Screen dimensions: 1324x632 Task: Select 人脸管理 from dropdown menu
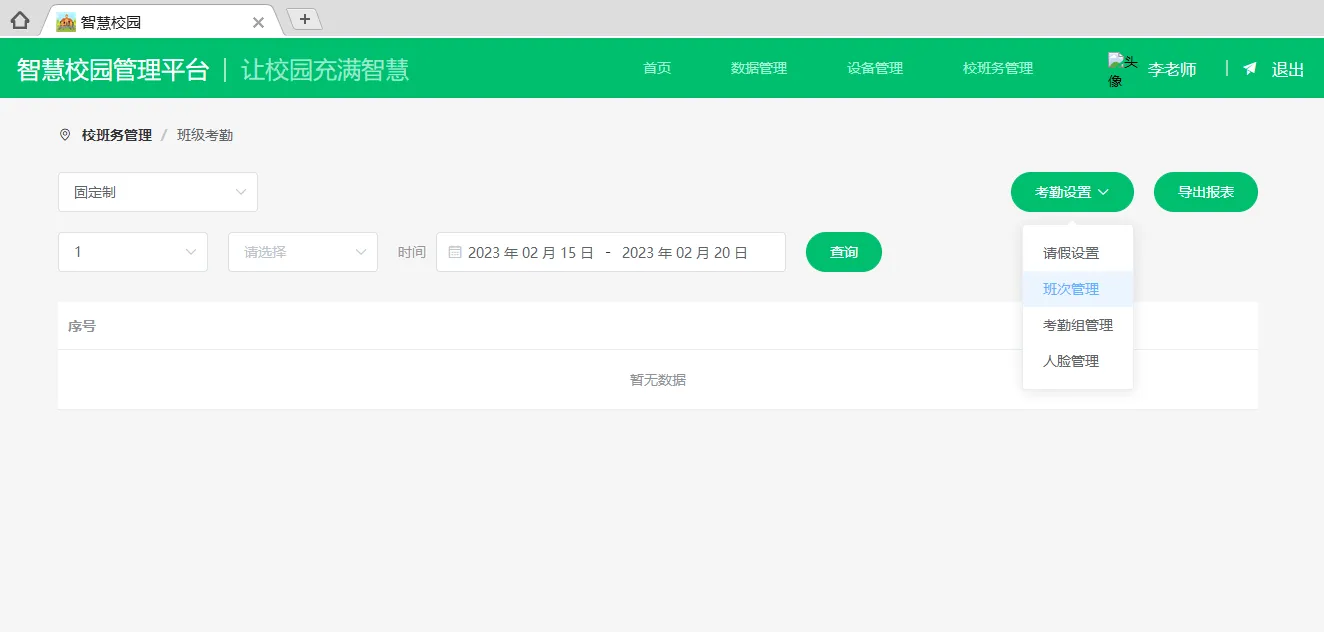coord(1078,361)
